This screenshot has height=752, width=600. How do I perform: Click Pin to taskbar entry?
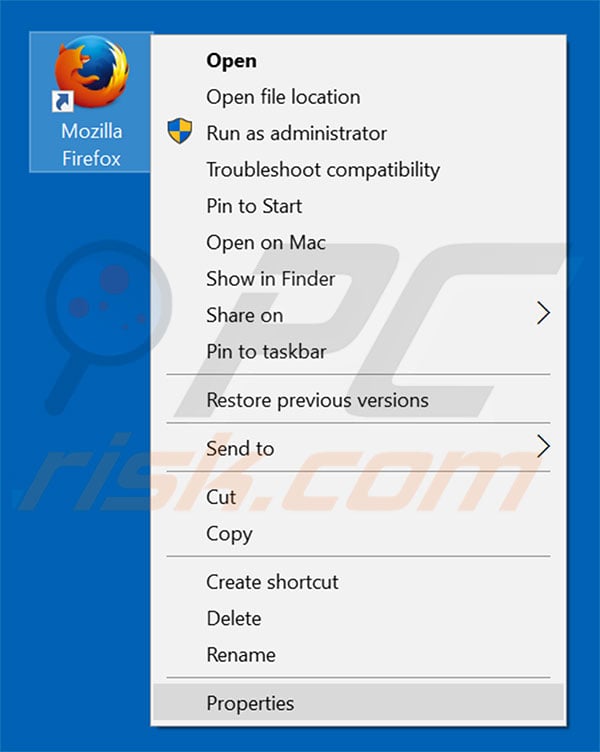(x=358, y=352)
